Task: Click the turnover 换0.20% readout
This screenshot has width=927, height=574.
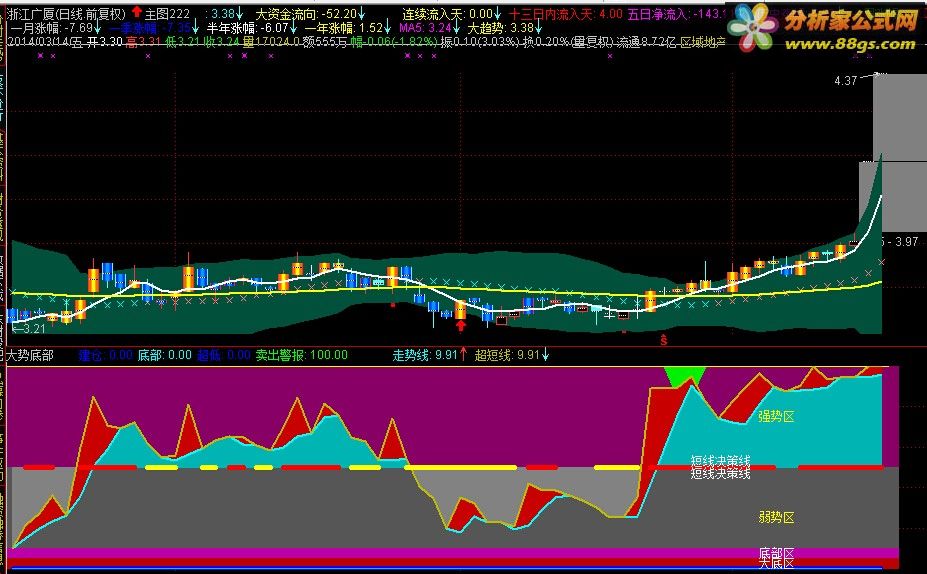Action: [x=546, y=42]
